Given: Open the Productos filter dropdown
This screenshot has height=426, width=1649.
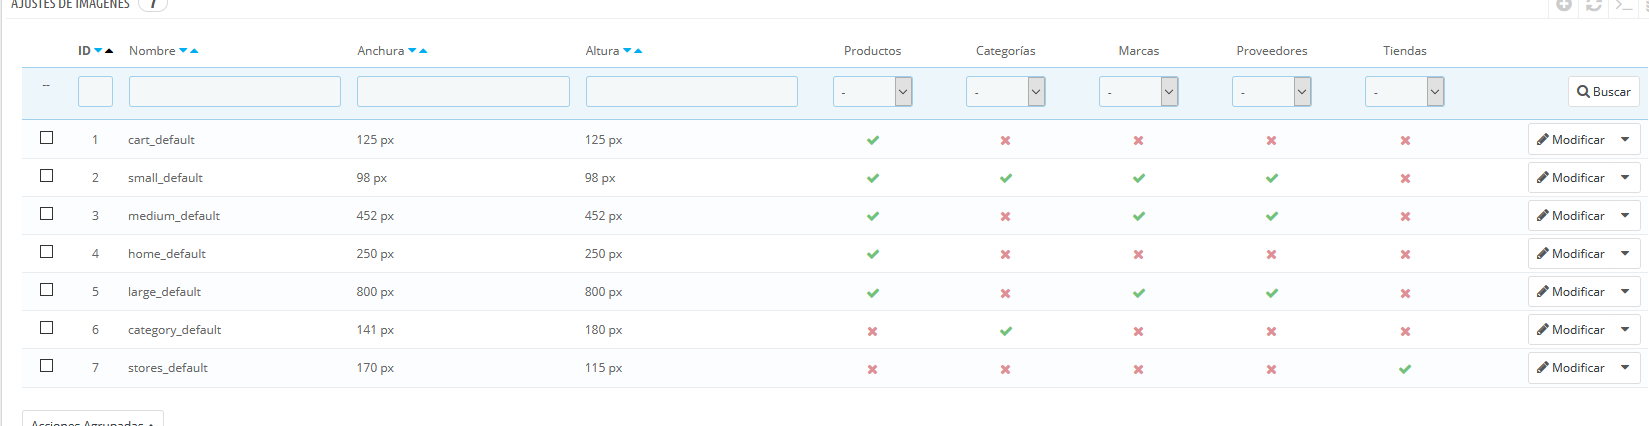Looking at the screenshot, I should click(x=872, y=92).
